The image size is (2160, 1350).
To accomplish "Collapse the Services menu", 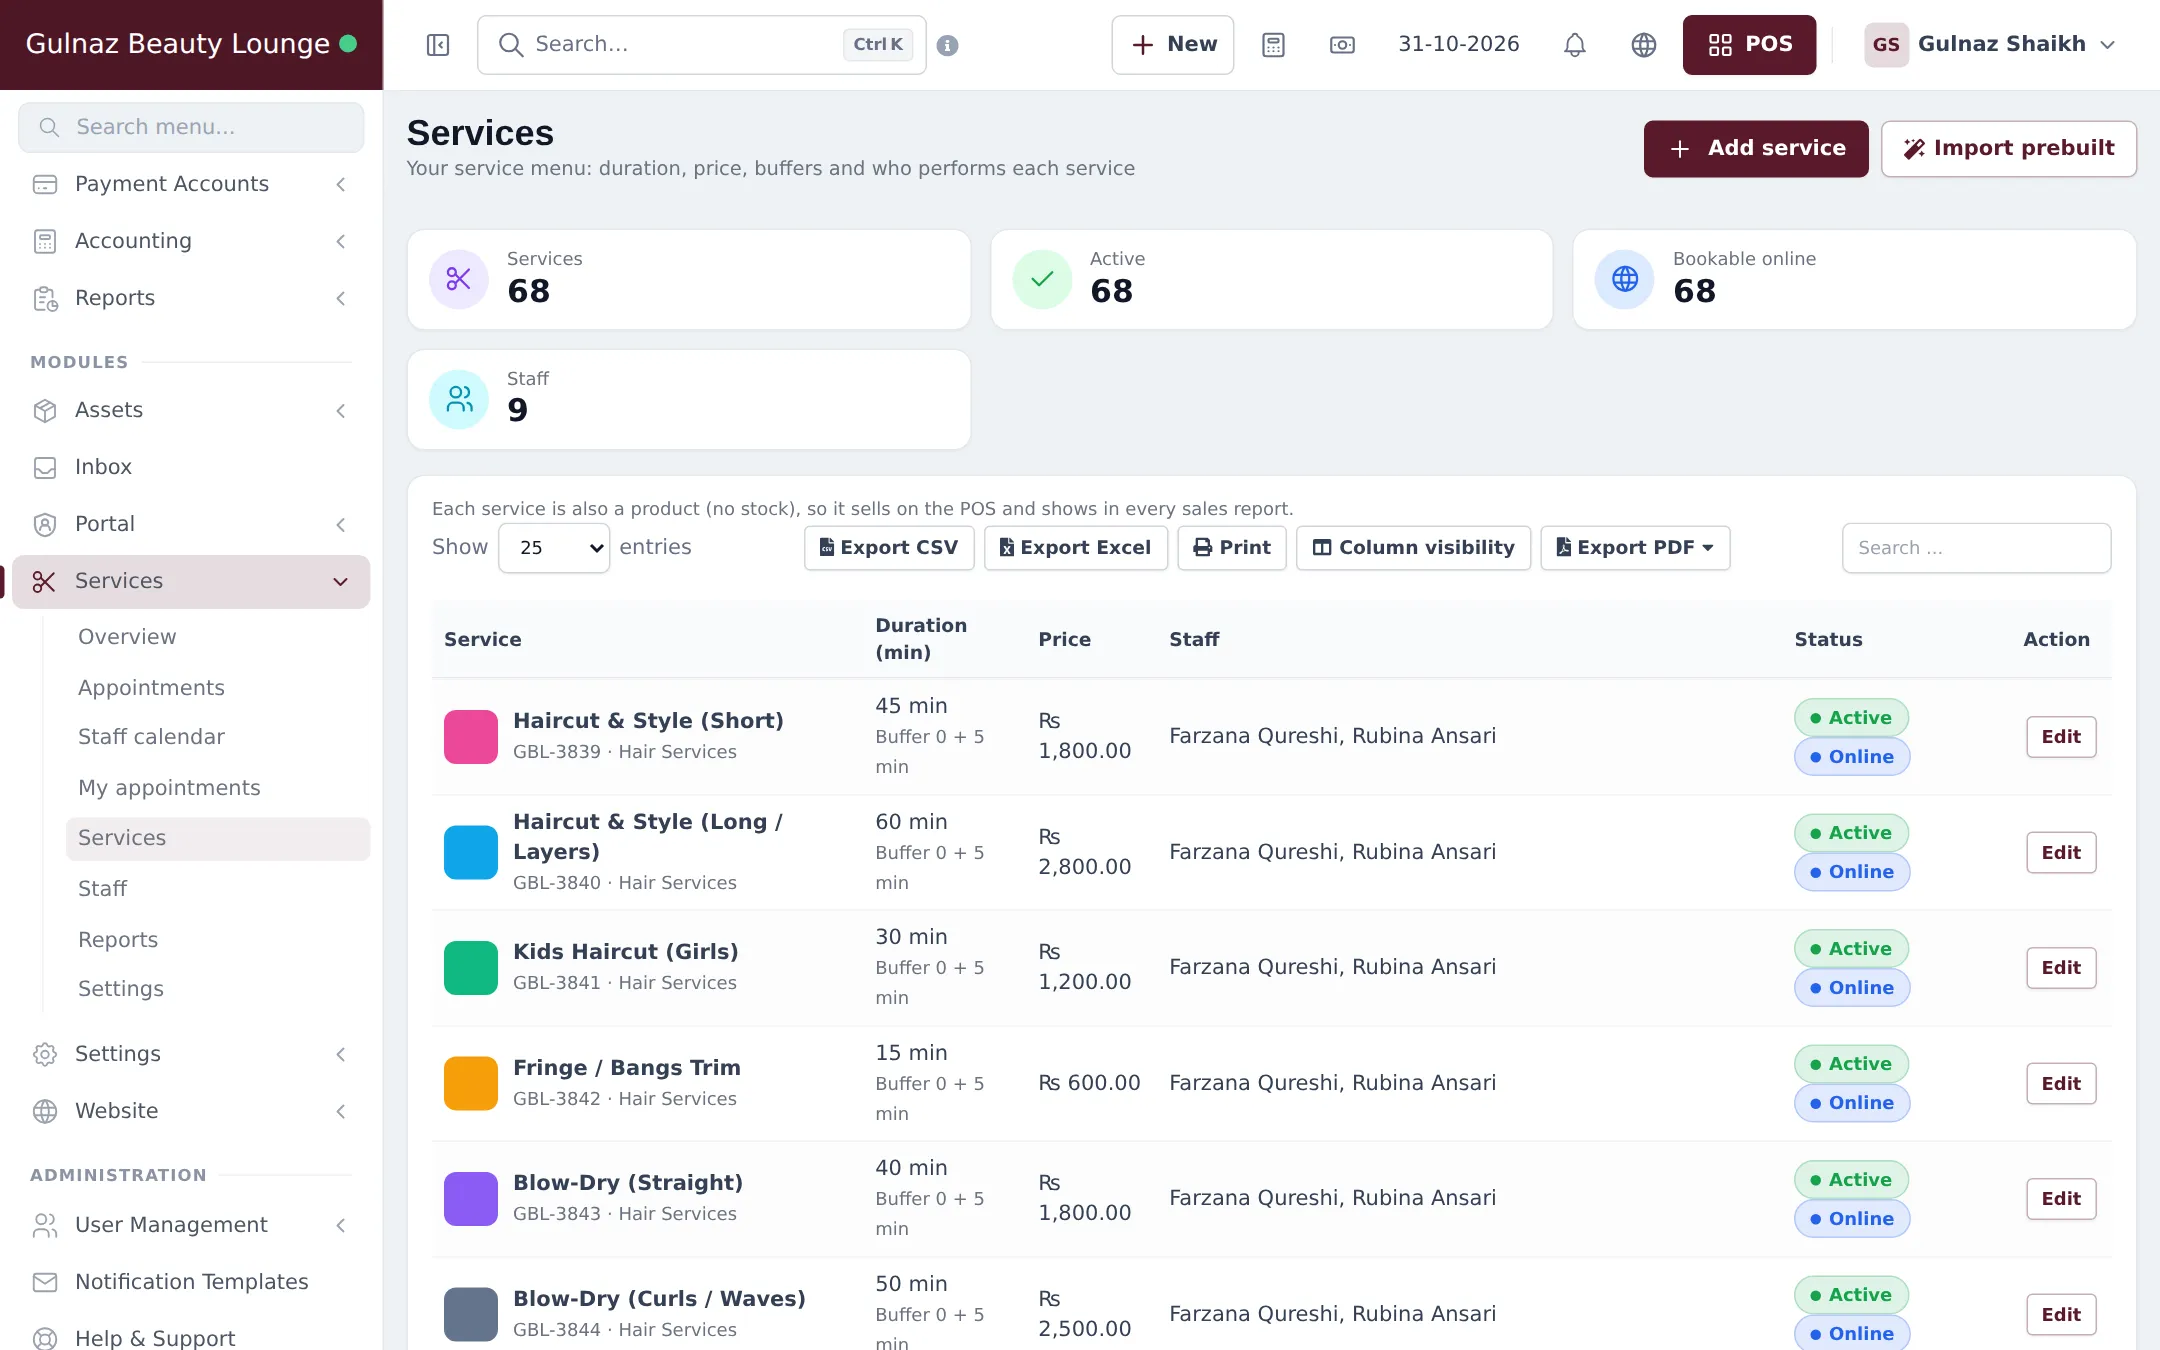I will pos(191,581).
